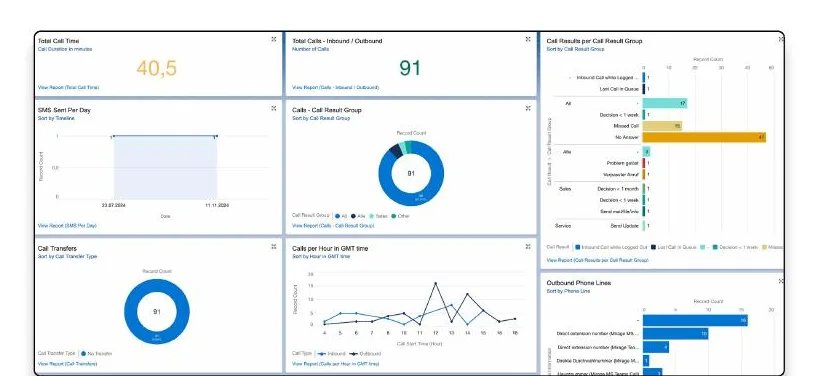Expand the Calls - Call Result Group widget

point(528,108)
